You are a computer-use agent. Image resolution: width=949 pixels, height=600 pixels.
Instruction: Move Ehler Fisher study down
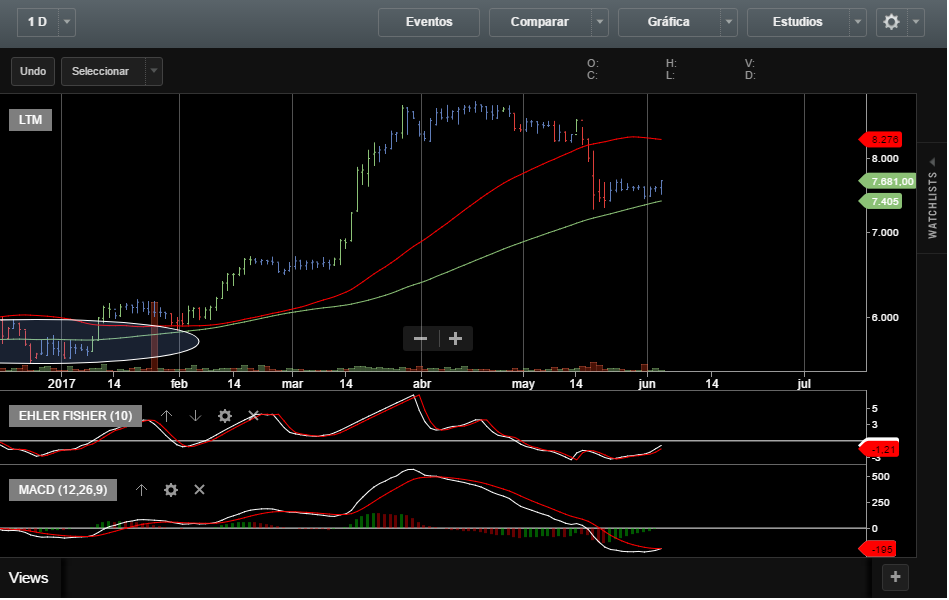coord(195,415)
